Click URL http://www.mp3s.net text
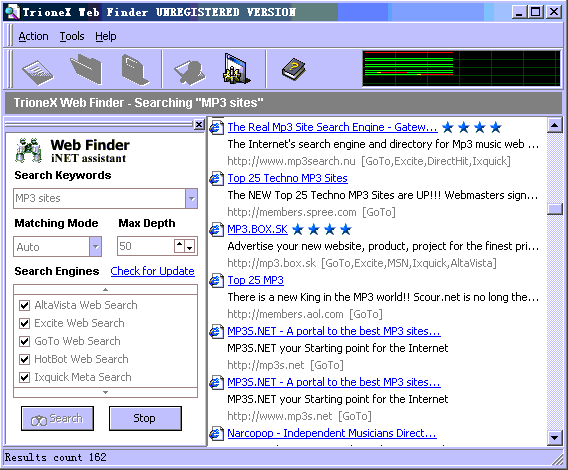The image size is (568, 470). (x=280, y=416)
